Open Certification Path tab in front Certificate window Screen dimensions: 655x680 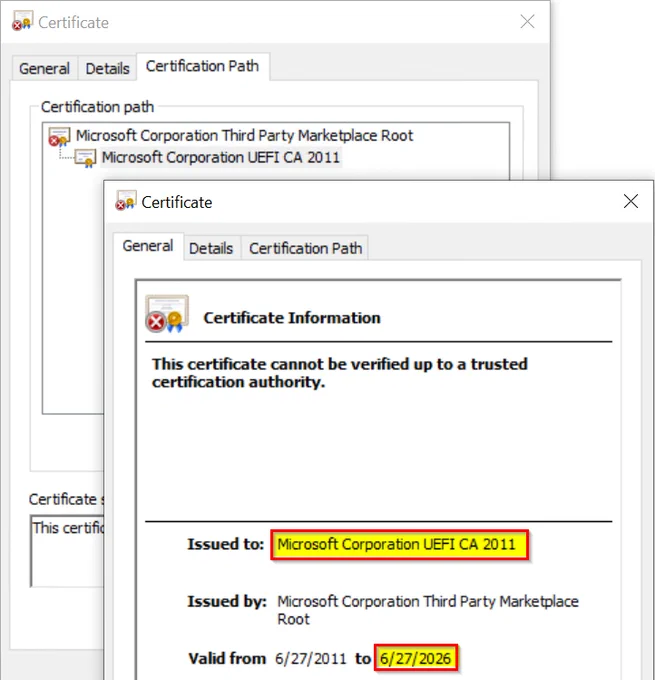[x=305, y=248]
